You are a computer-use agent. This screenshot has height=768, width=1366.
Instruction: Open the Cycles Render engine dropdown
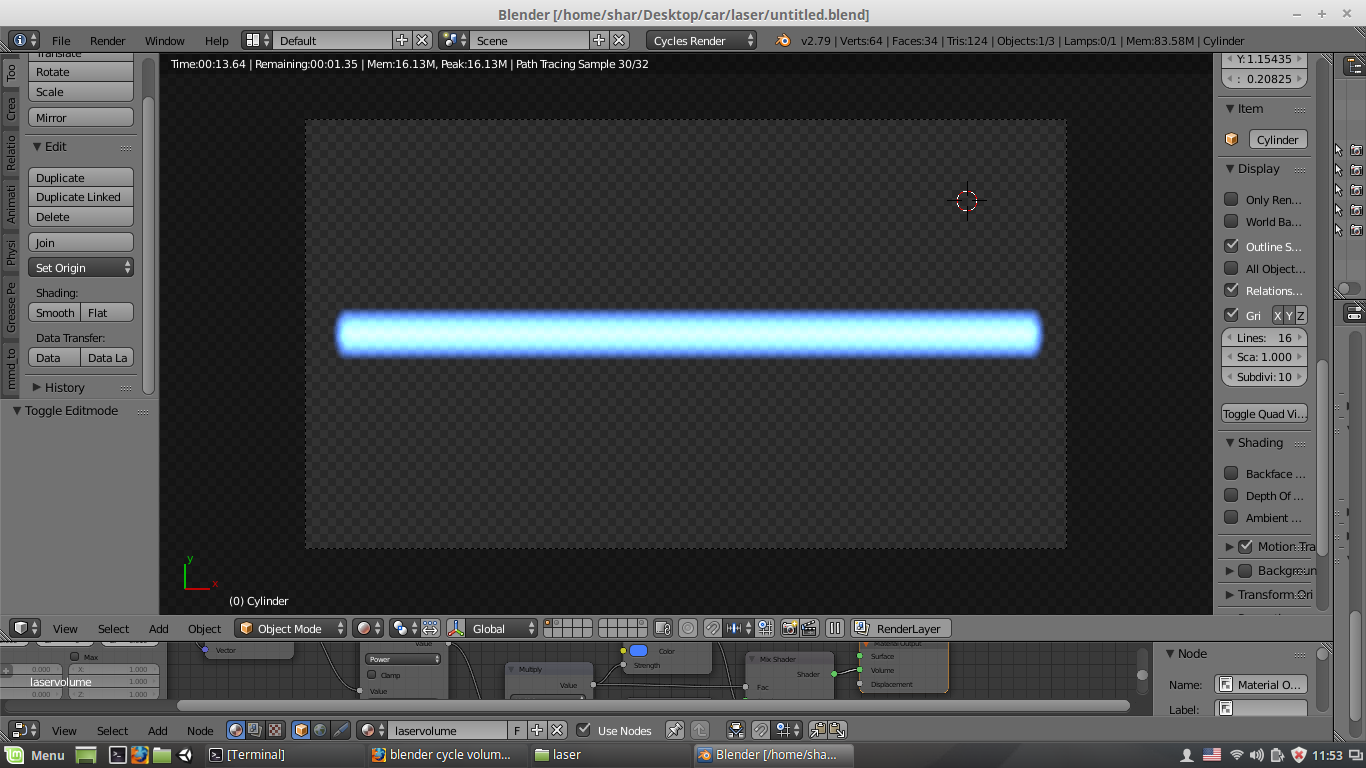(x=702, y=40)
